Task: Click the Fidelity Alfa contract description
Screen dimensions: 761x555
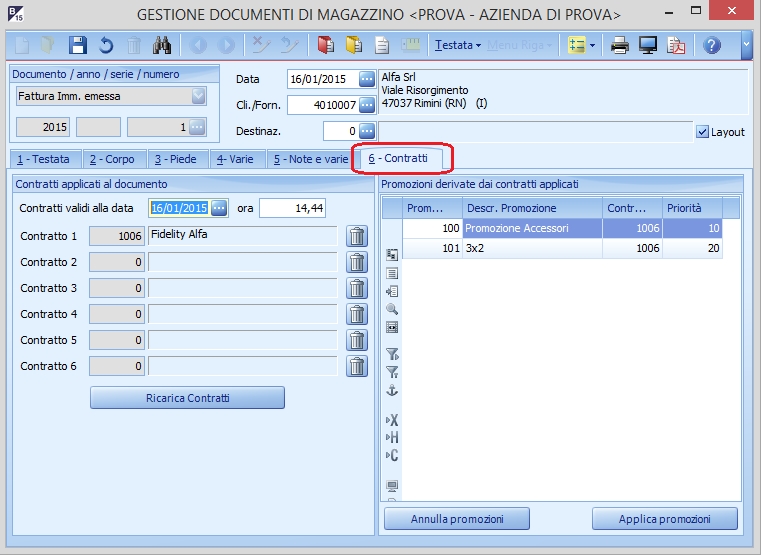Action: tap(243, 236)
